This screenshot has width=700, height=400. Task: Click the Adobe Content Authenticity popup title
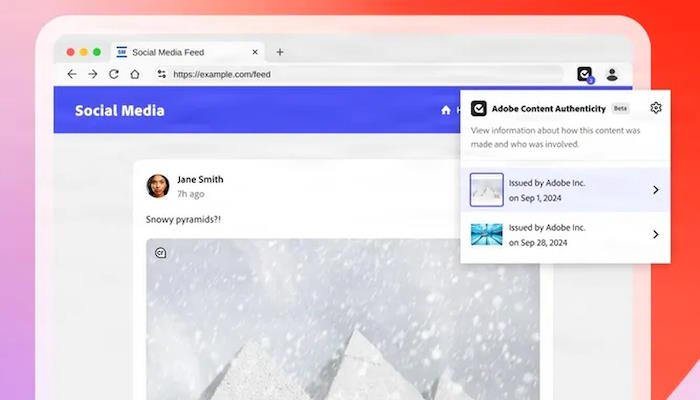click(x=549, y=108)
